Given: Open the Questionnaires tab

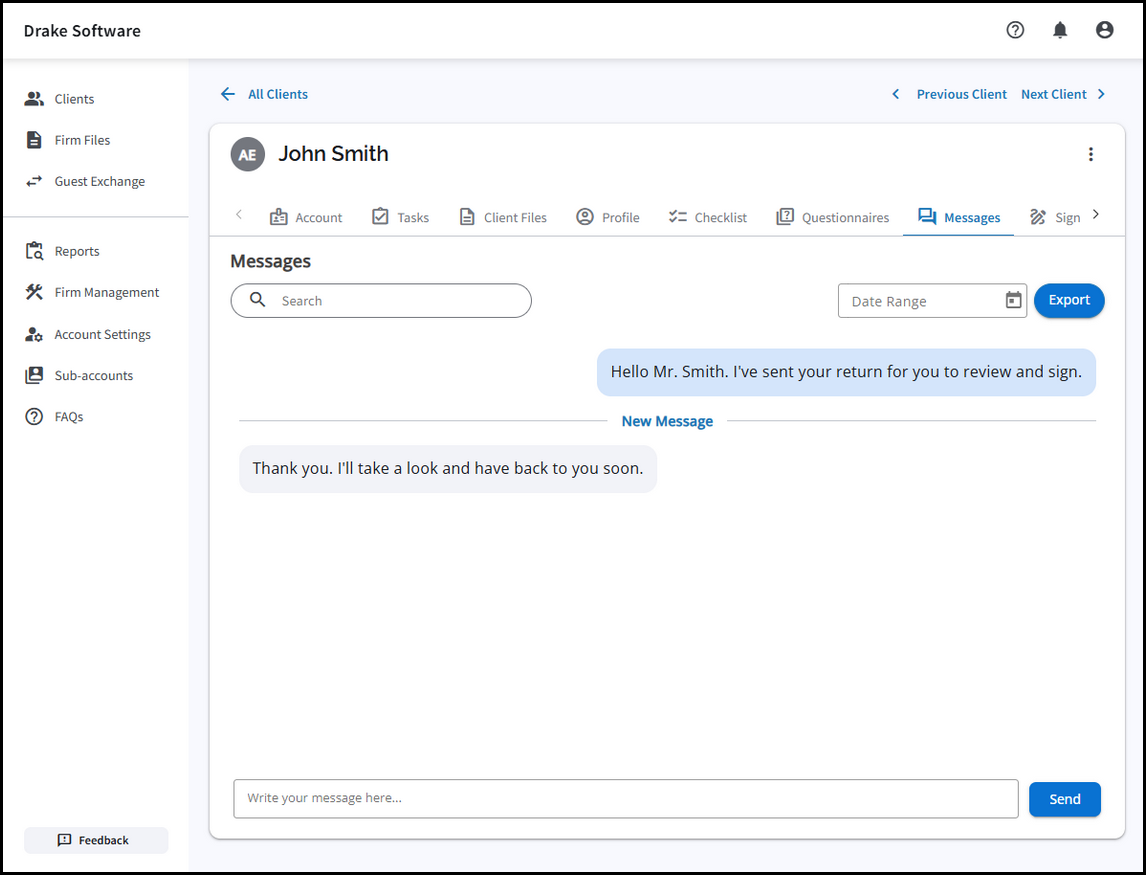Looking at the screenshot, I should click(833, 217).
